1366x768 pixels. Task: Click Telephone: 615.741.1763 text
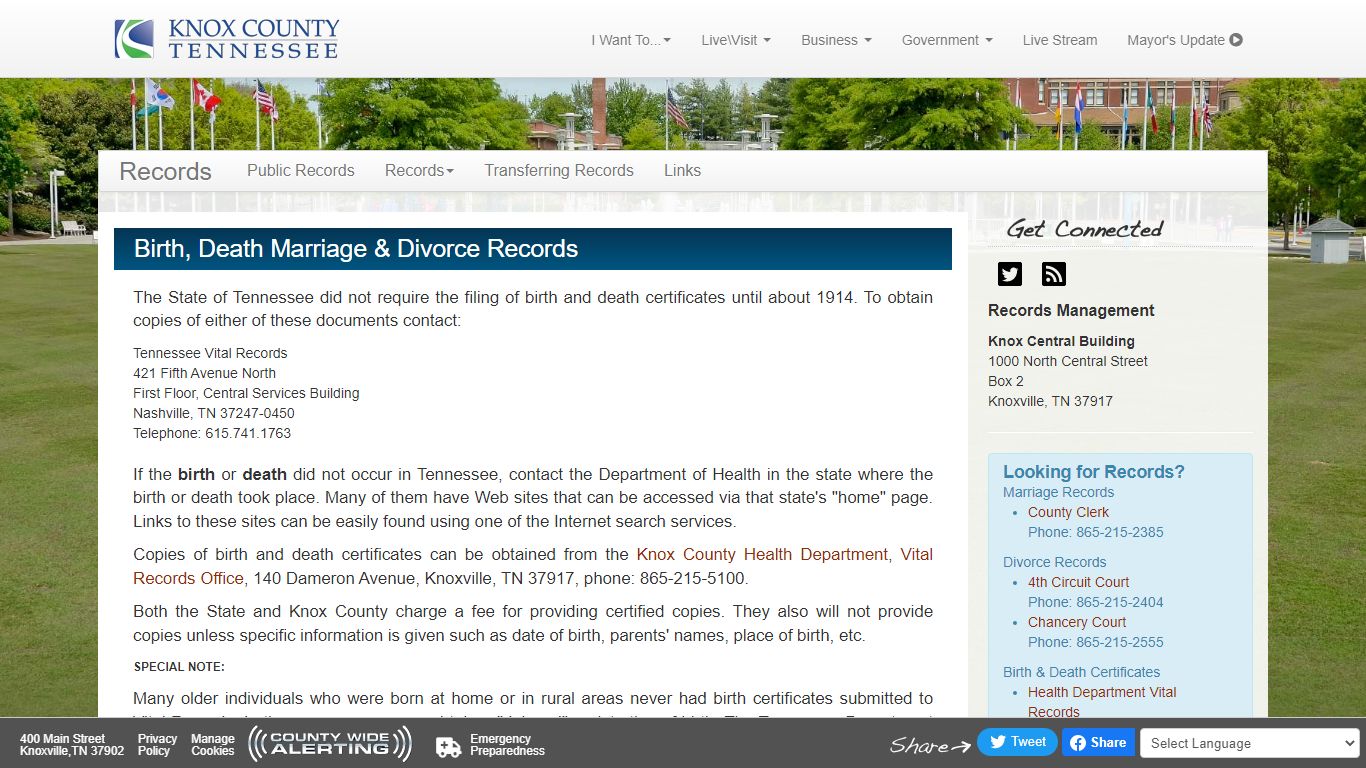click(212, 433)
